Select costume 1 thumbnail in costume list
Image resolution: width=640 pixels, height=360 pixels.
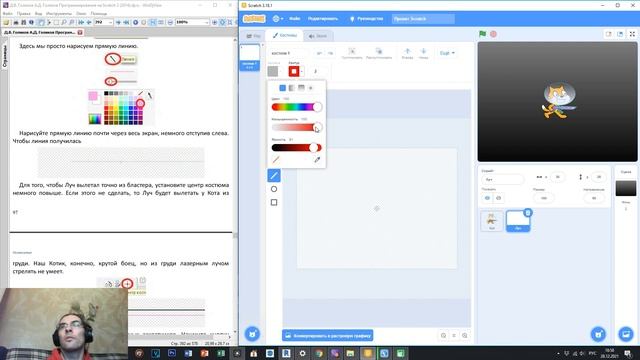click(x=249, y=57)
